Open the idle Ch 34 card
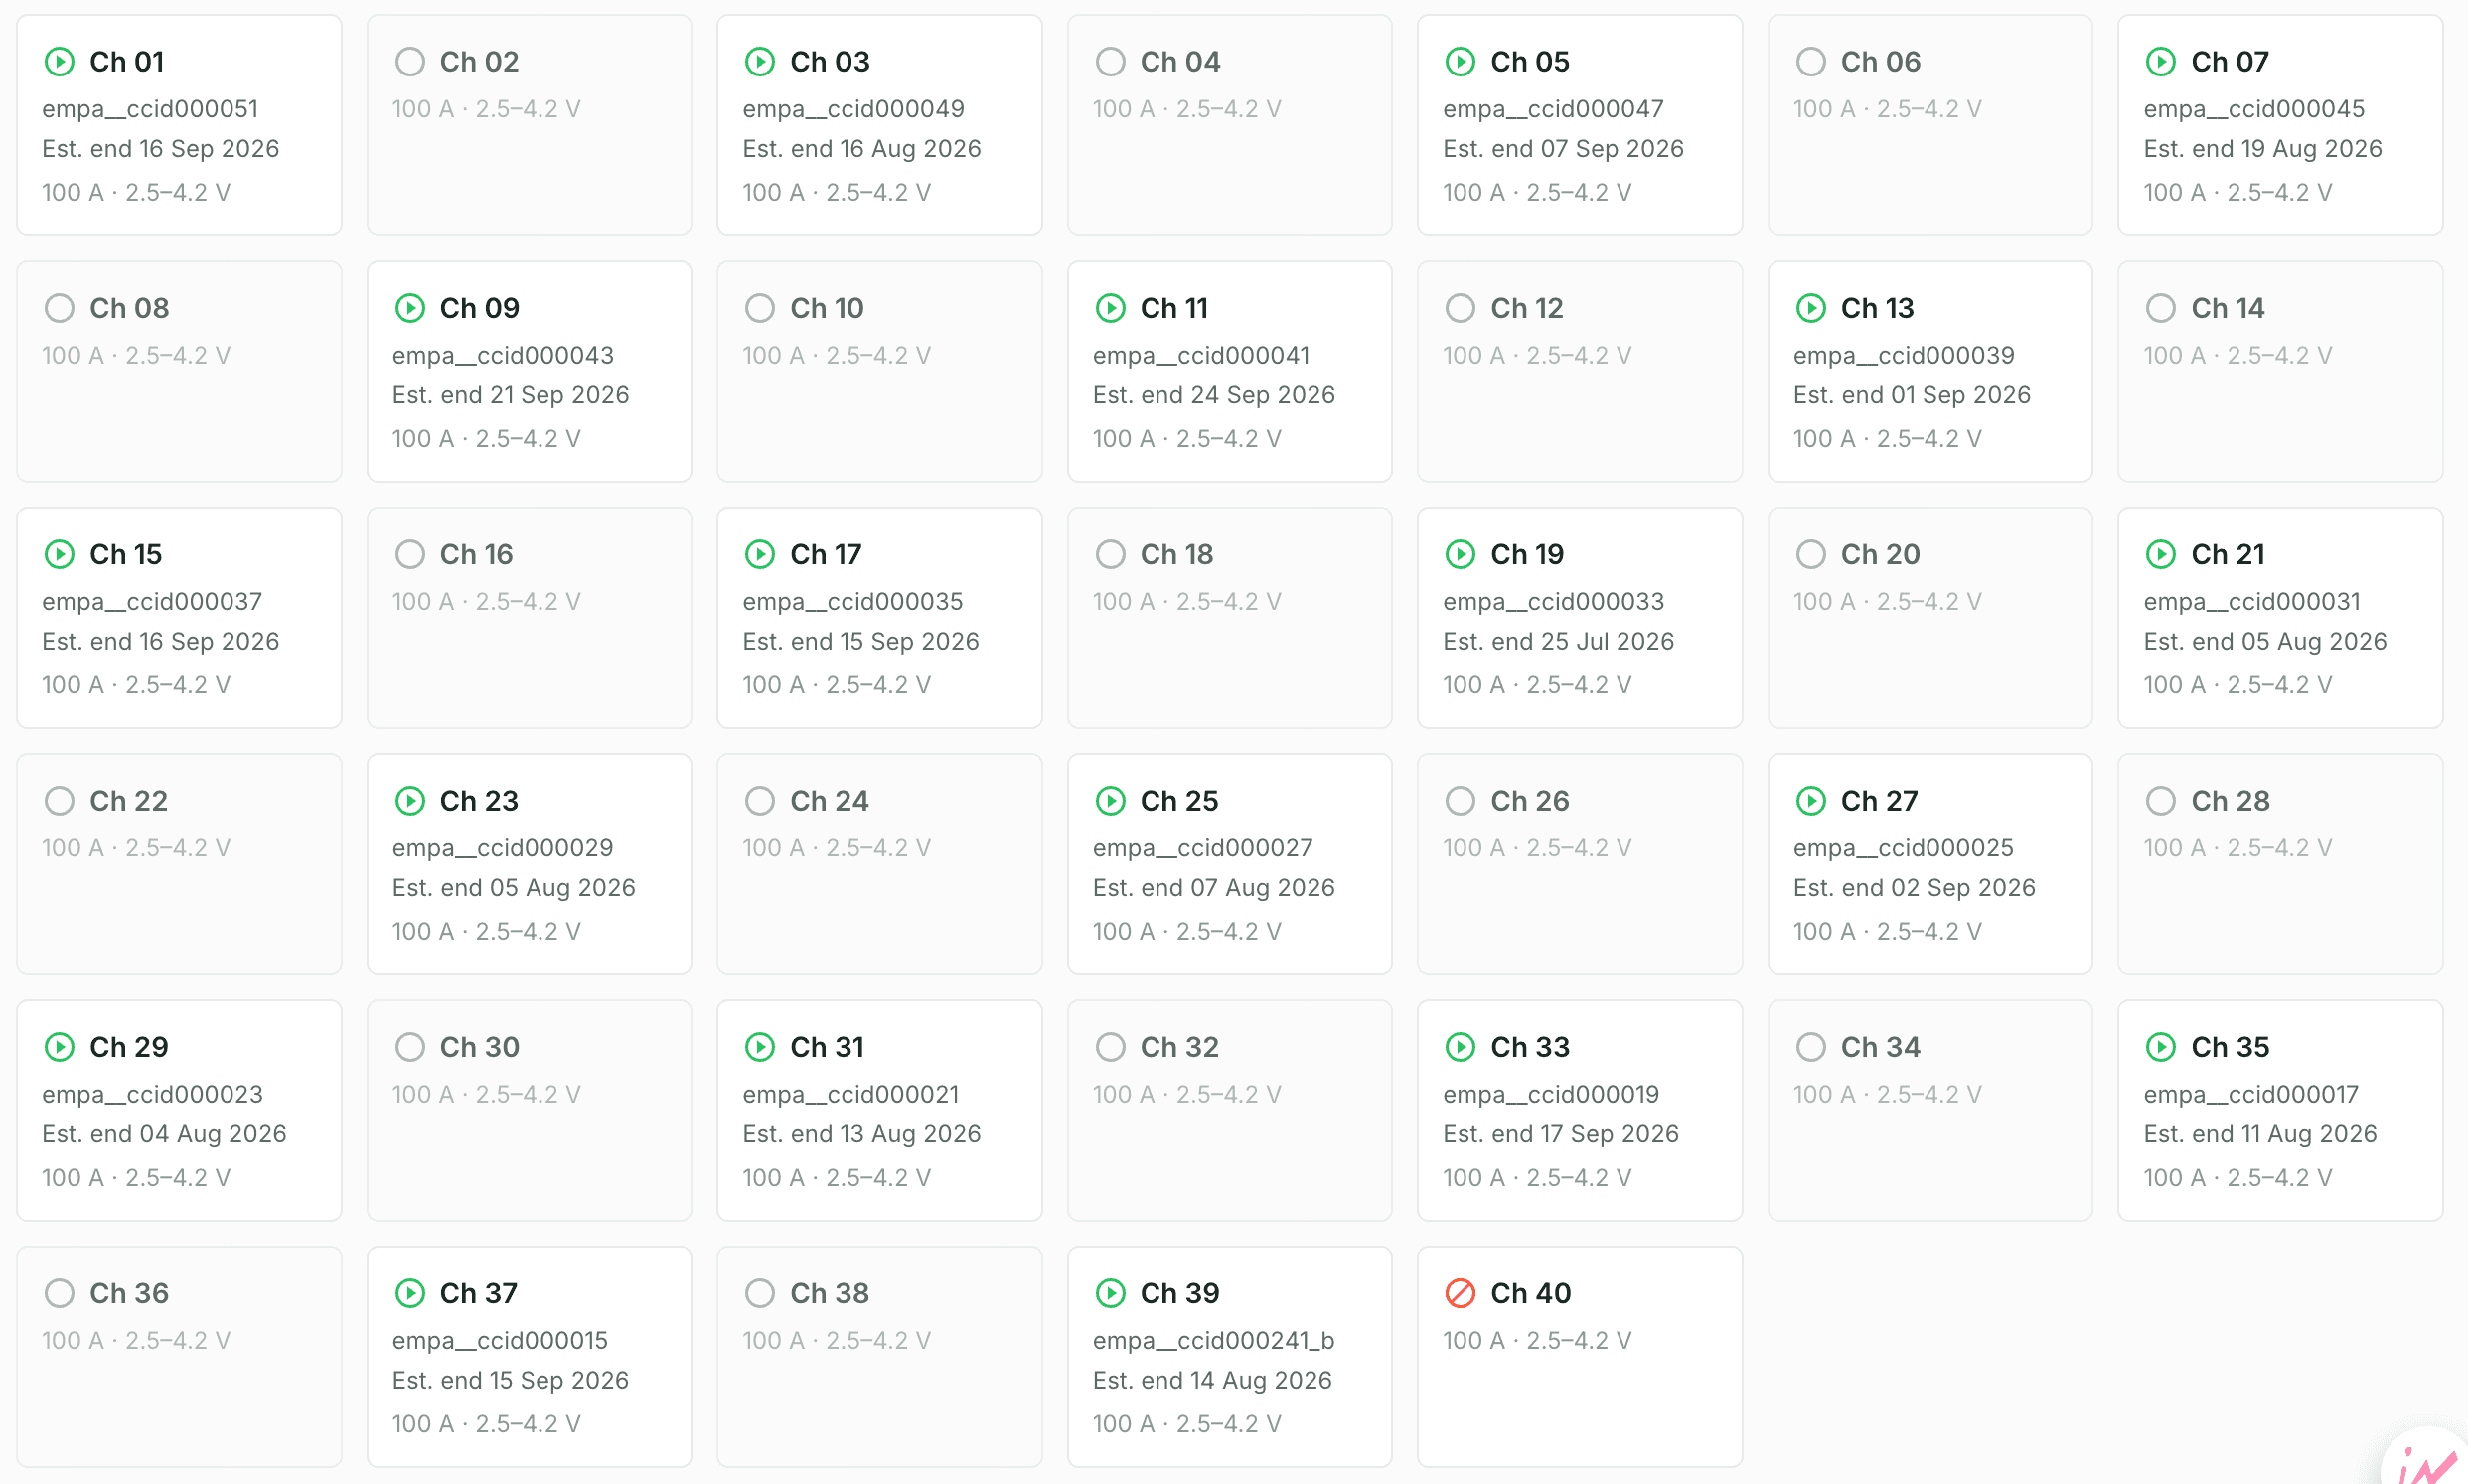This screenshot has height=1484, width=2468. point(1929,1110)
